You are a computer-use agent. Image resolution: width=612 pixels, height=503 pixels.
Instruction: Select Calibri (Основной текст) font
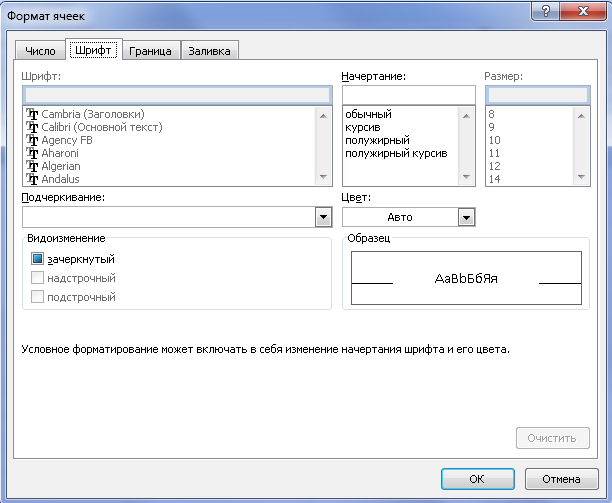(x=101, y=127)
